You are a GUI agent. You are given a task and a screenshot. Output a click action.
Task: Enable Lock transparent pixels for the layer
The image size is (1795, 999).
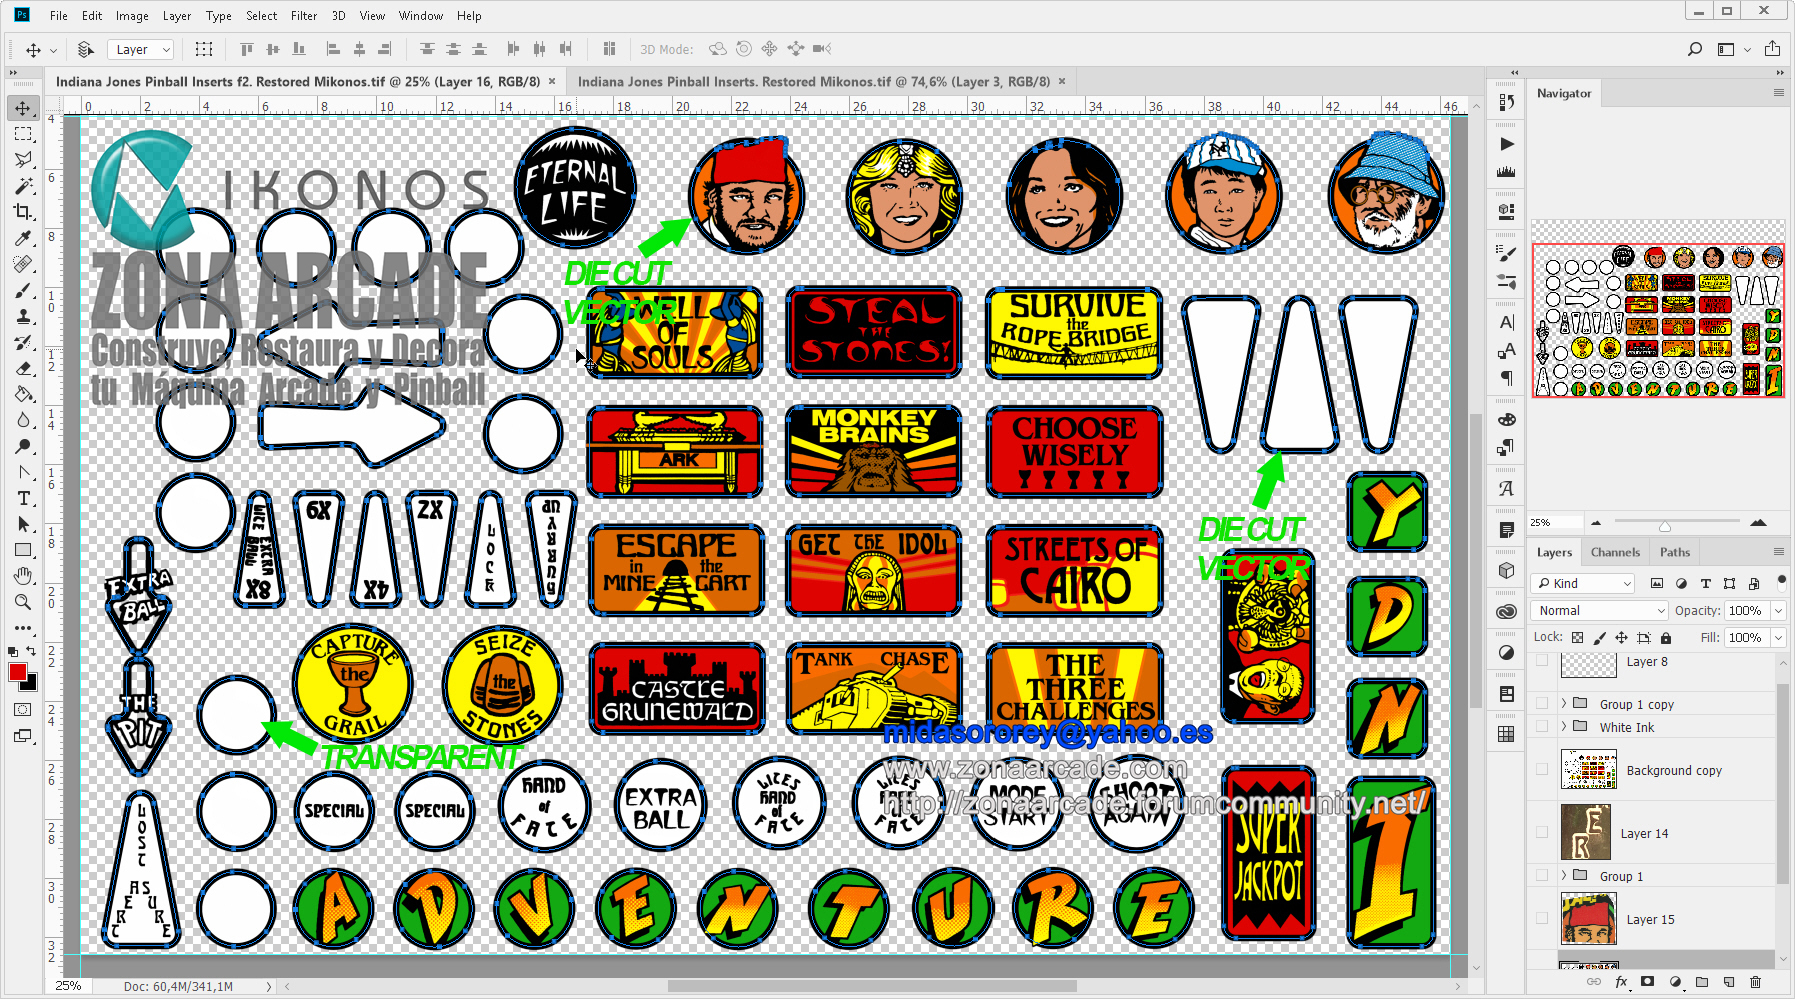pyautogui.click(x=1576, y=637)
